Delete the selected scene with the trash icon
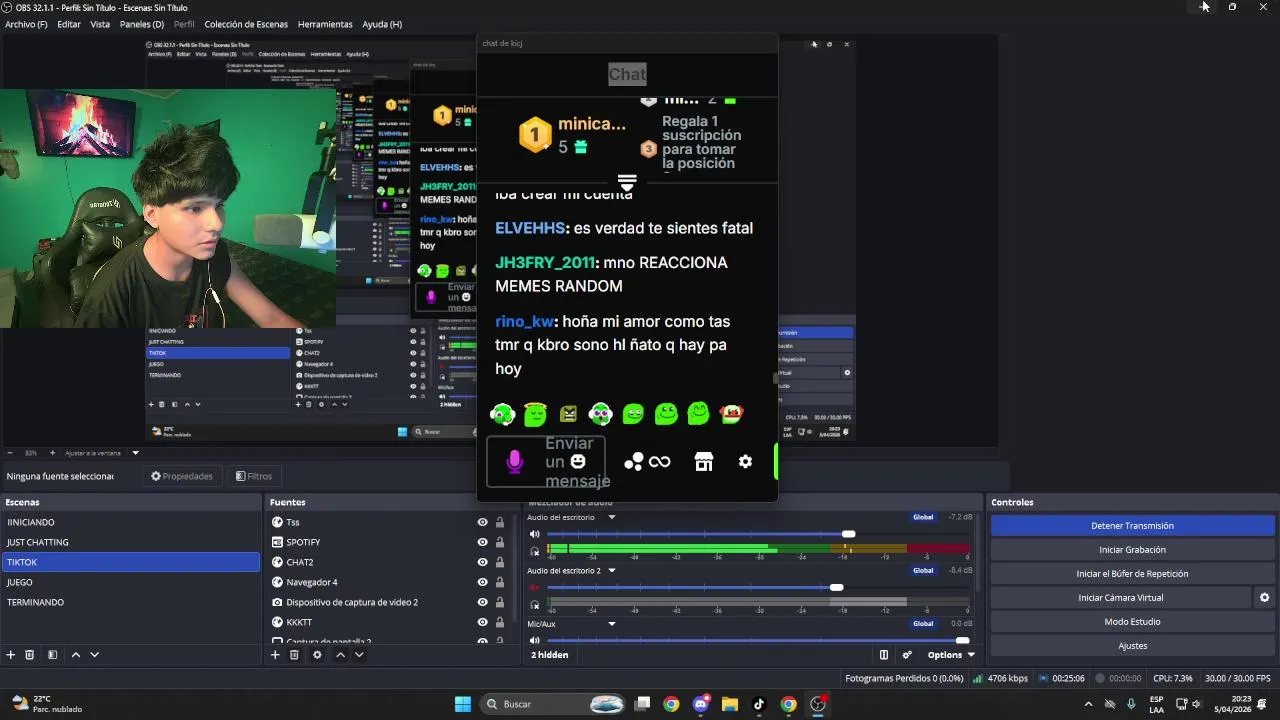Screen dimensions: 1280x720 [30, 655]
